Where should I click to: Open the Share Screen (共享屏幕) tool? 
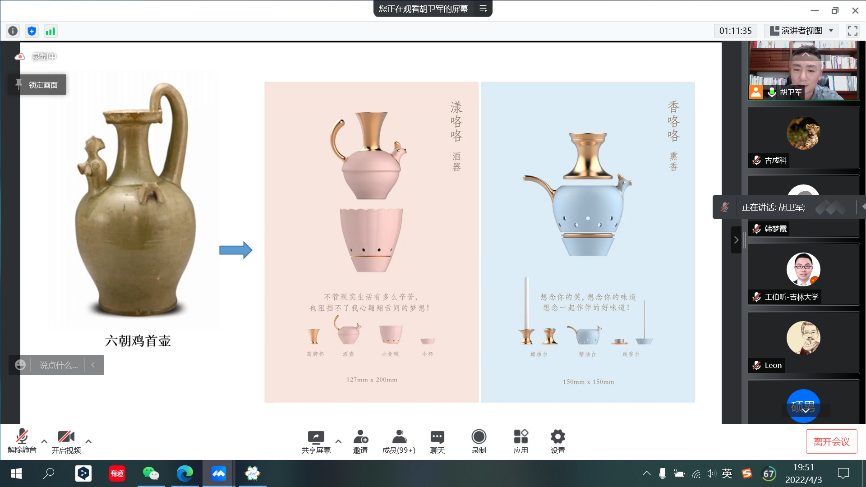click(x=316, y=441)
